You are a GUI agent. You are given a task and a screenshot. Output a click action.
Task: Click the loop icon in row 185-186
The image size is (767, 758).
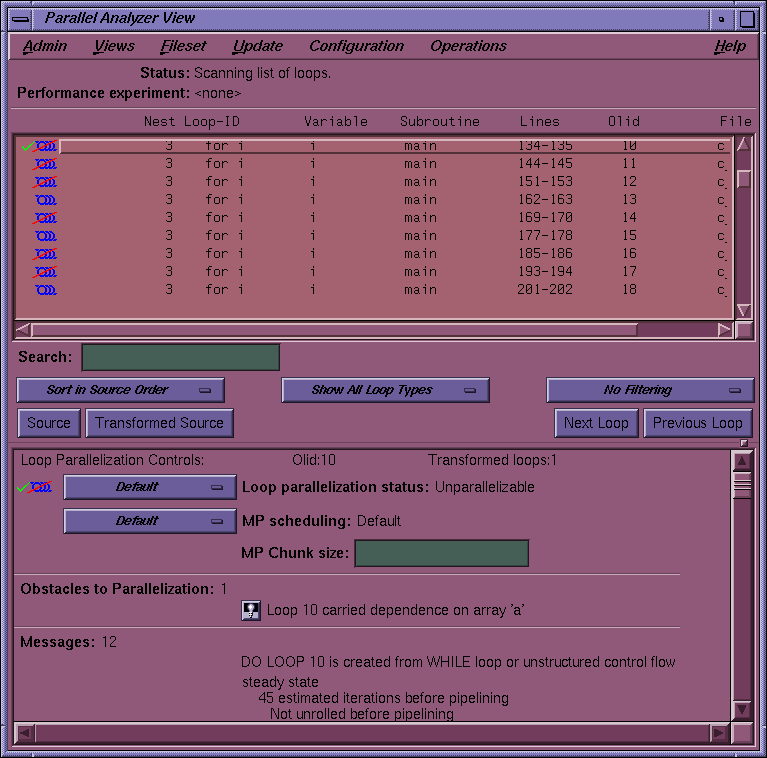click(45, 254)
